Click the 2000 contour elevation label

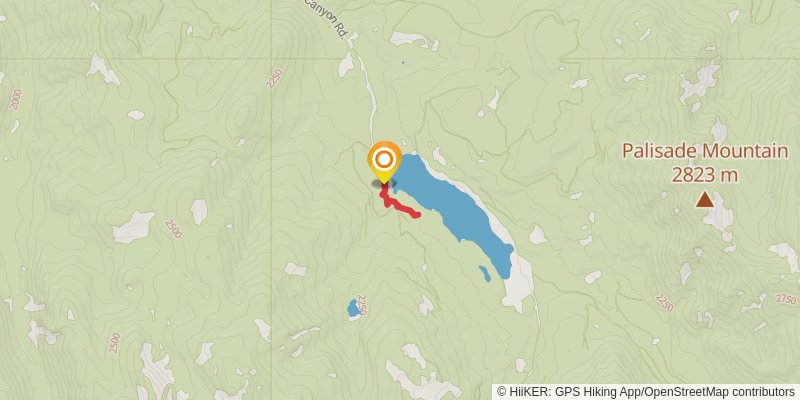pyautogui.click(x=16, y=99)
